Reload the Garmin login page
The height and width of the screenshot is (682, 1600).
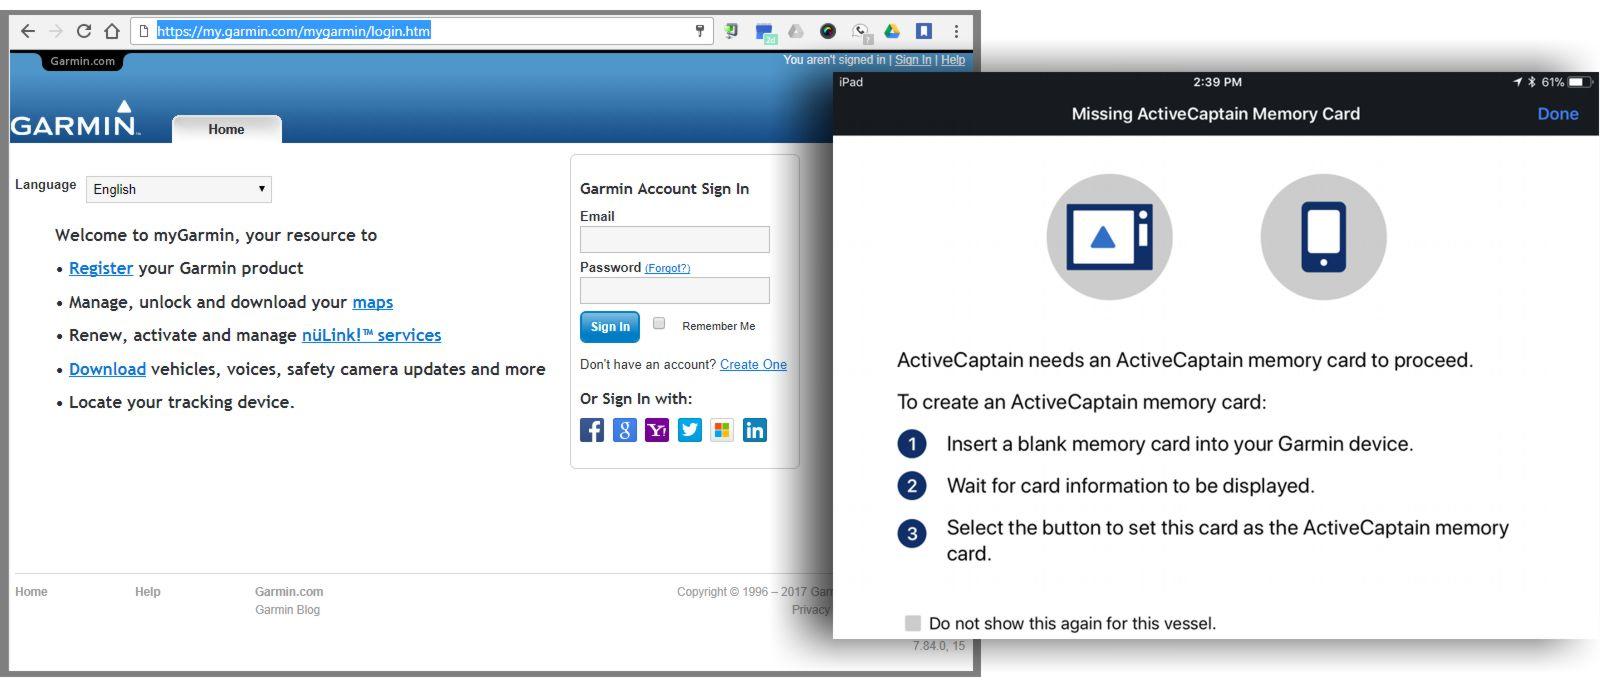click(x=84, y=31)
